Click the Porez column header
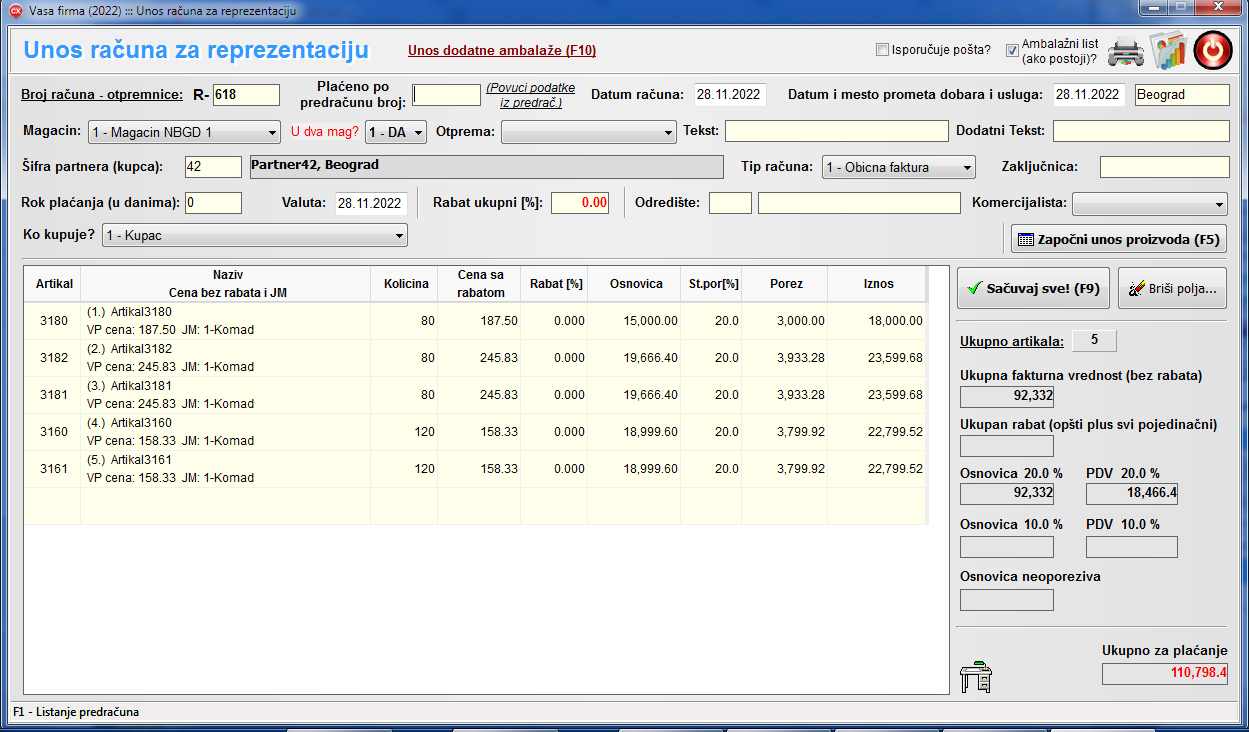This screenshot has height=732, width=1249. point(785,284)
